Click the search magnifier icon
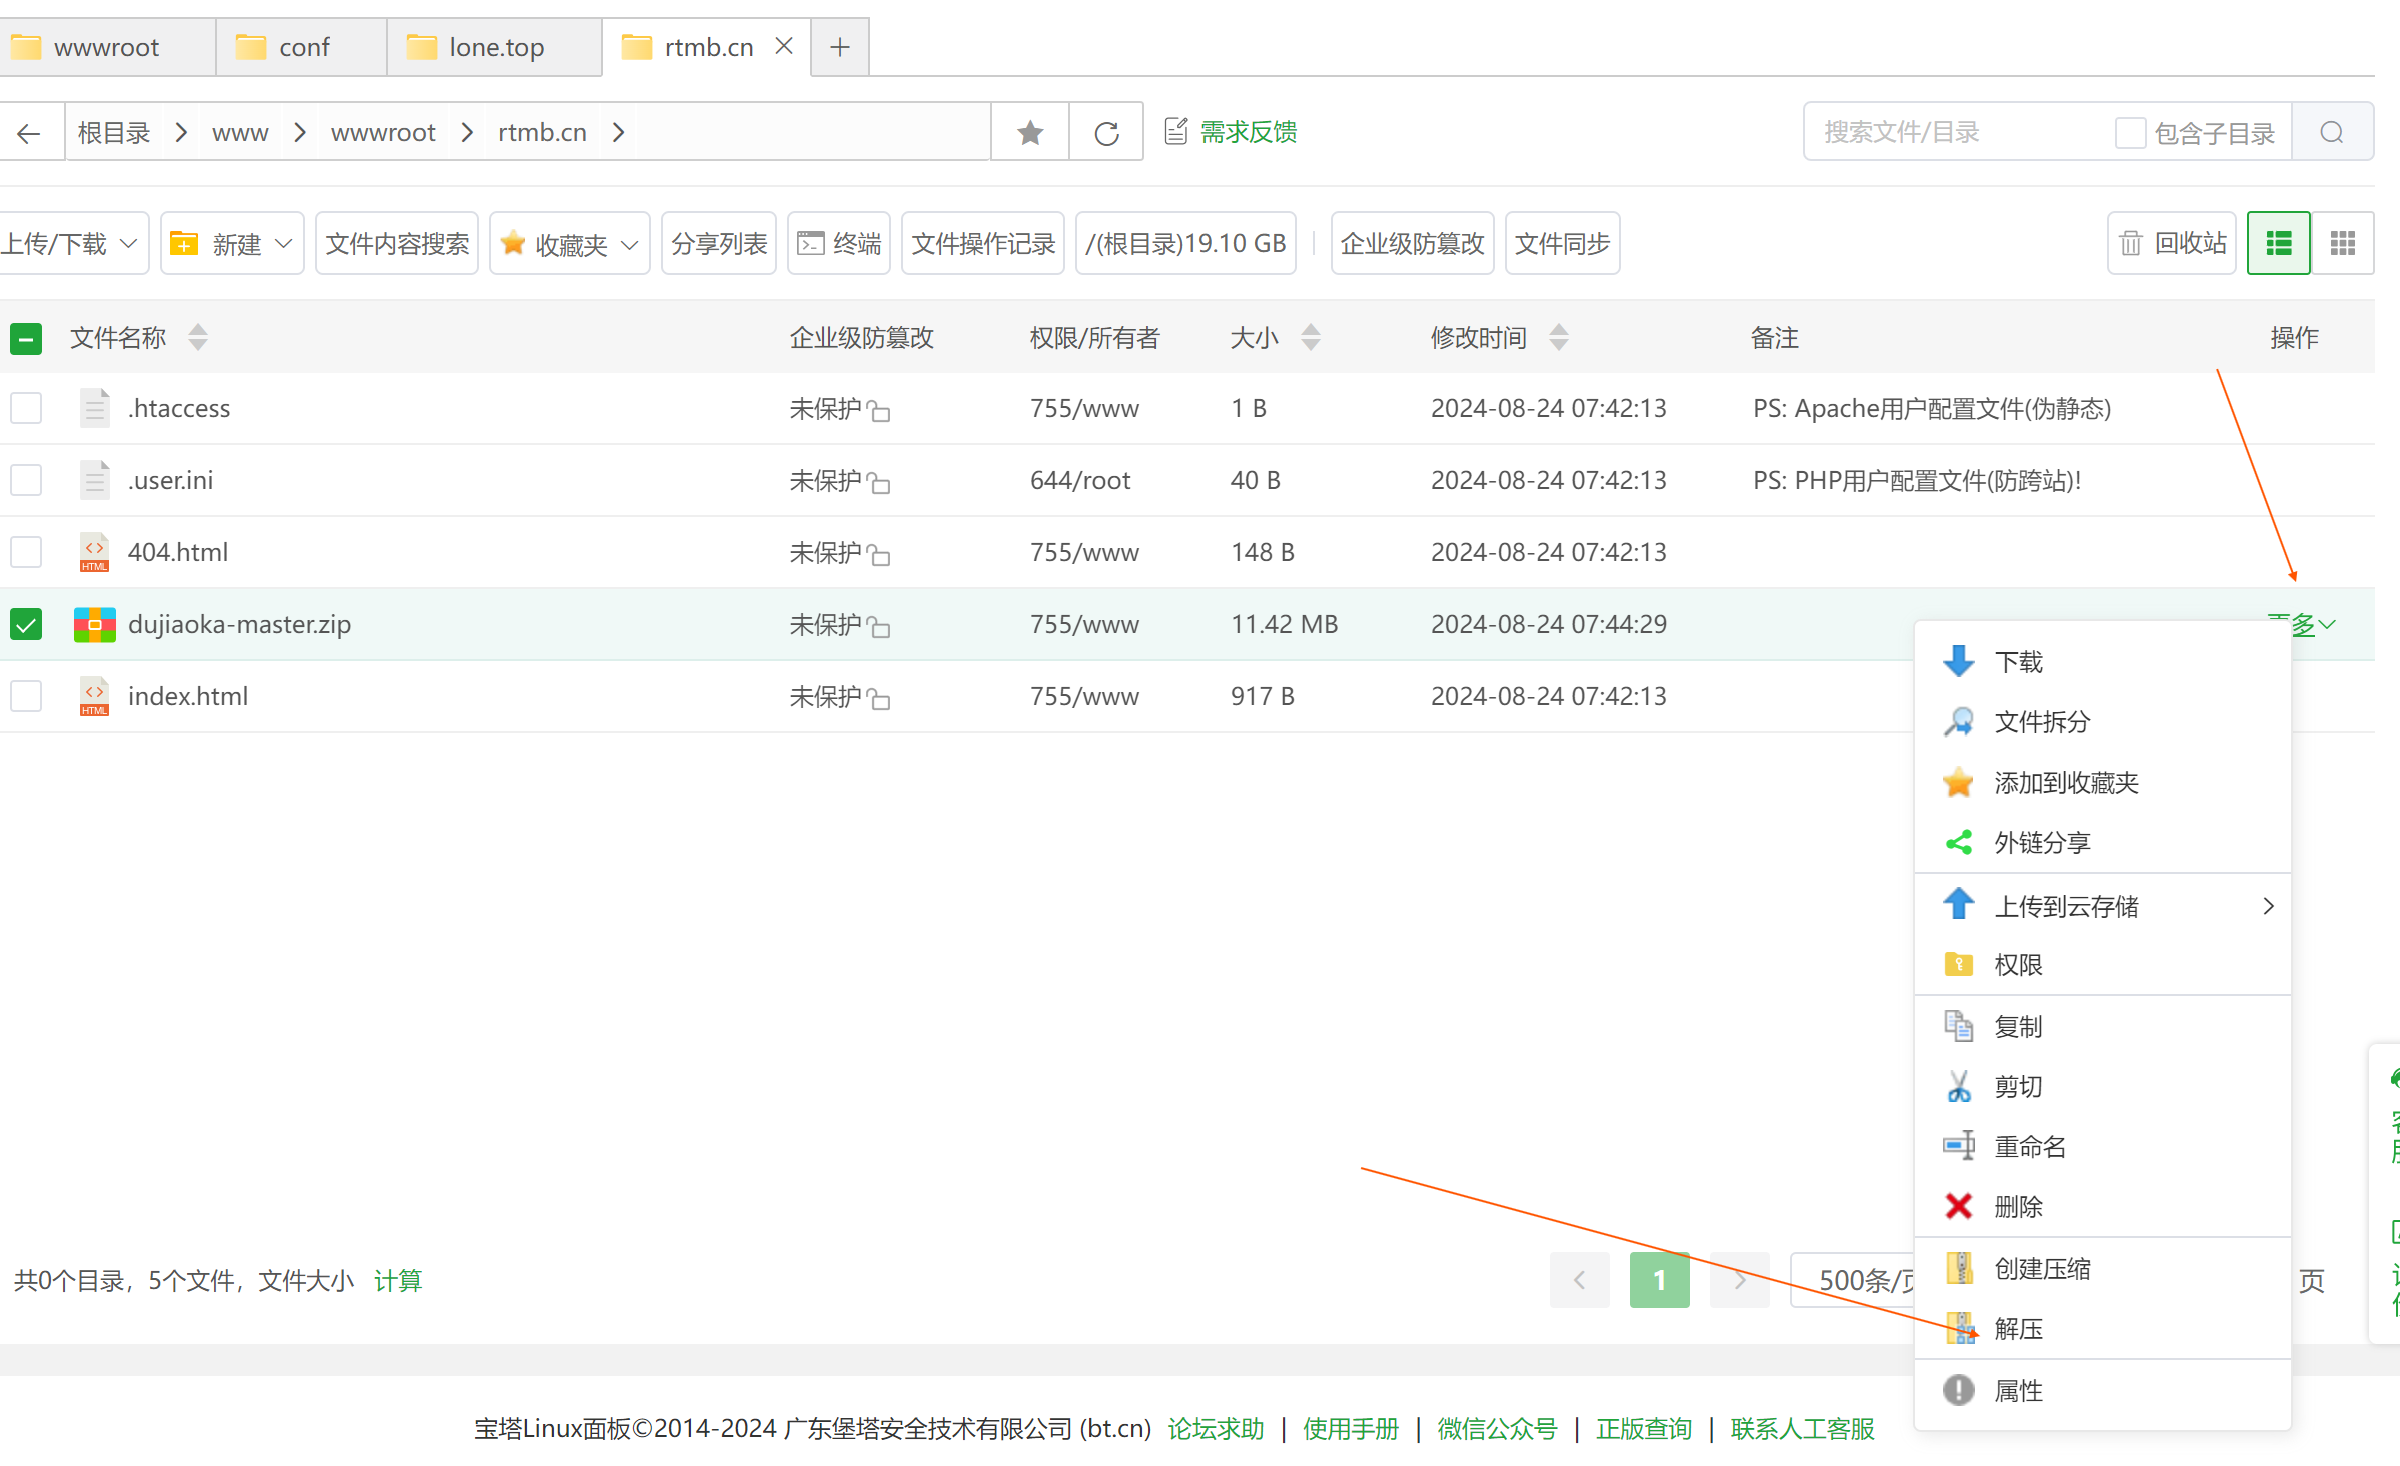Viewport: 2400px width, 1466px height. coord(2332,132)
